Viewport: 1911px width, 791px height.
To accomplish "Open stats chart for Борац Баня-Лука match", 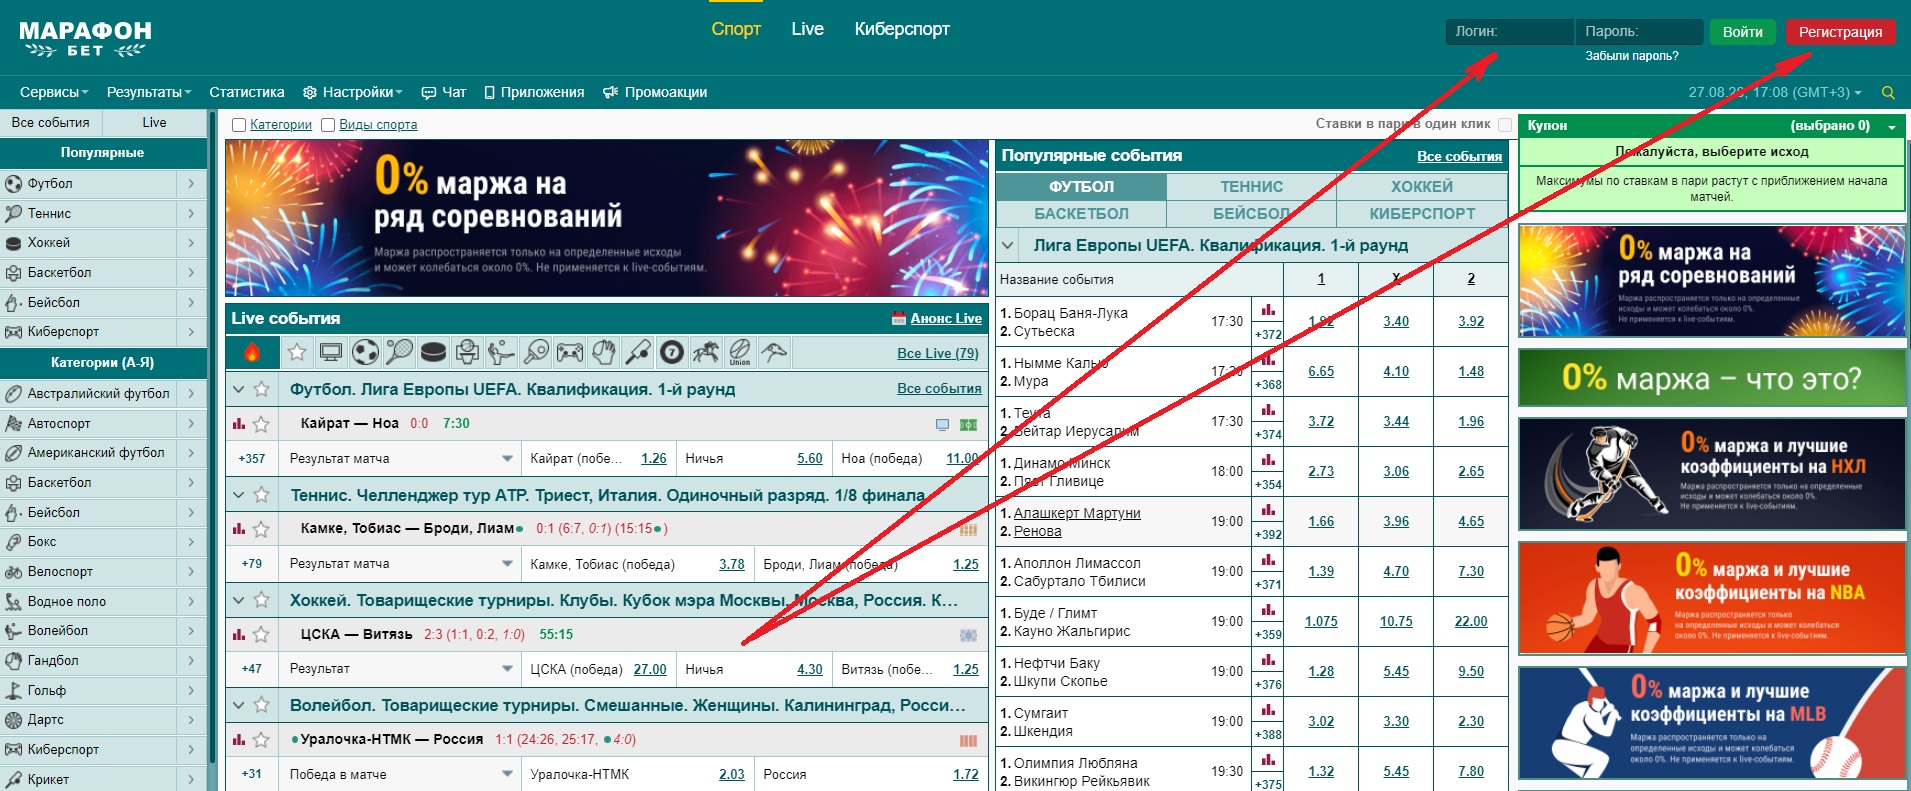I will click(1268, 310).
